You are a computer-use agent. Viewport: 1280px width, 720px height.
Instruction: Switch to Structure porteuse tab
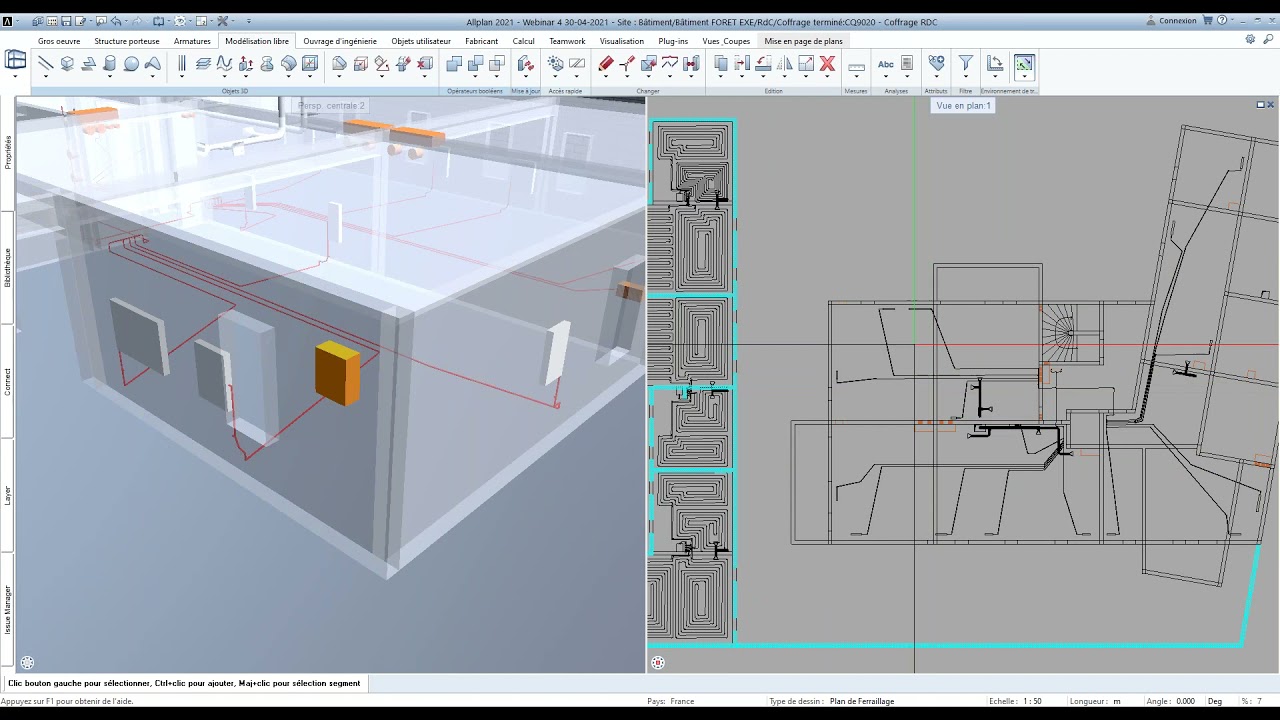pos(127,41)
